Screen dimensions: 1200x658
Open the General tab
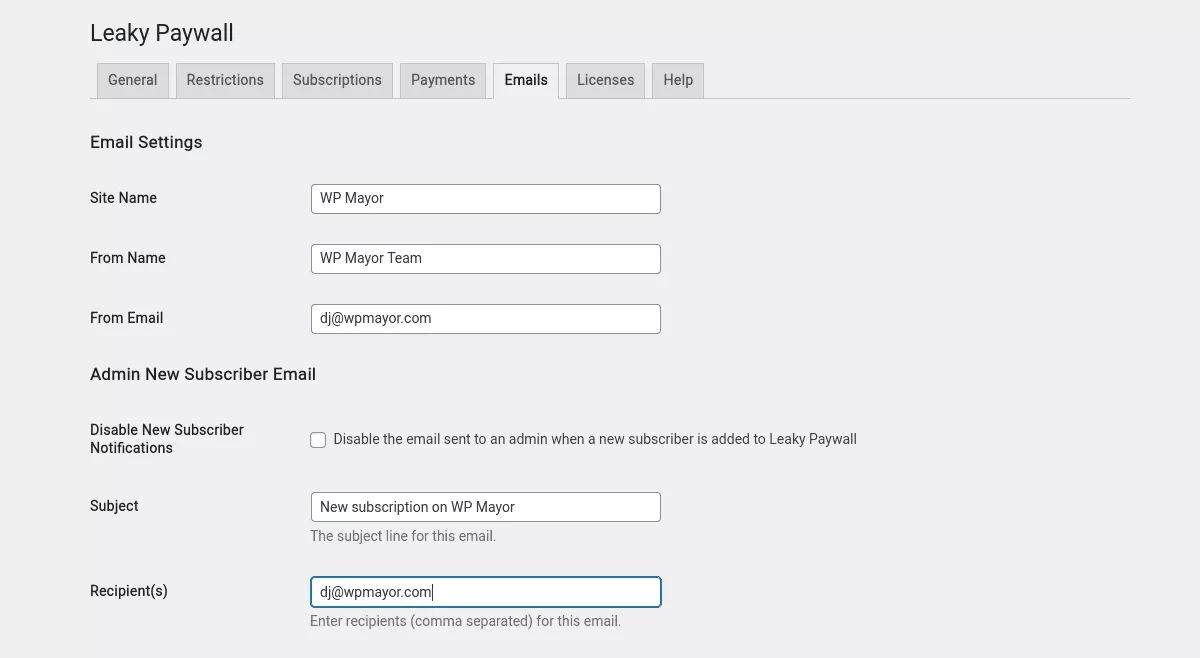pos(132,80)
